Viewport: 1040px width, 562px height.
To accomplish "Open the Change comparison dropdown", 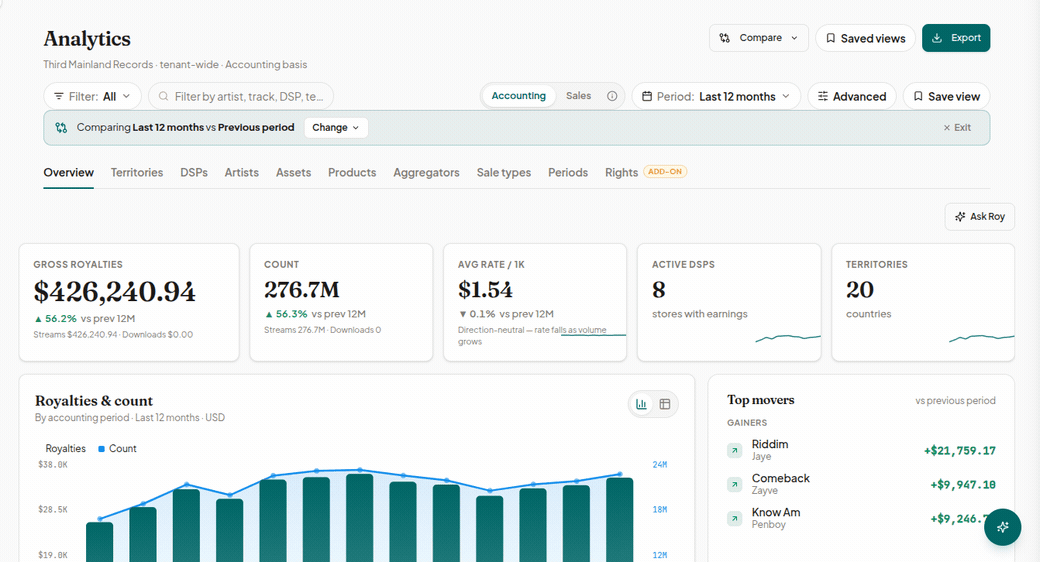I will (336, 127).
